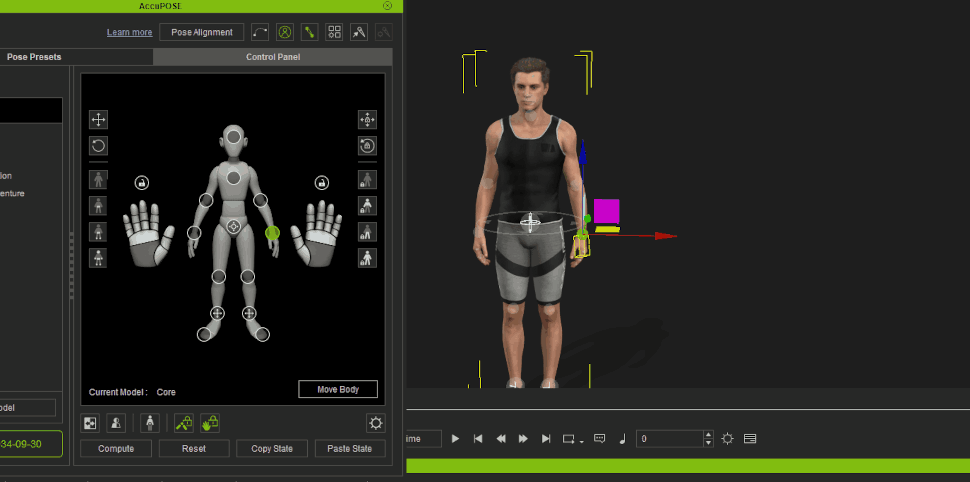Screen dimensions: 970x482
Task: Select the hip center control point on dummy
Action: (233, 226)
